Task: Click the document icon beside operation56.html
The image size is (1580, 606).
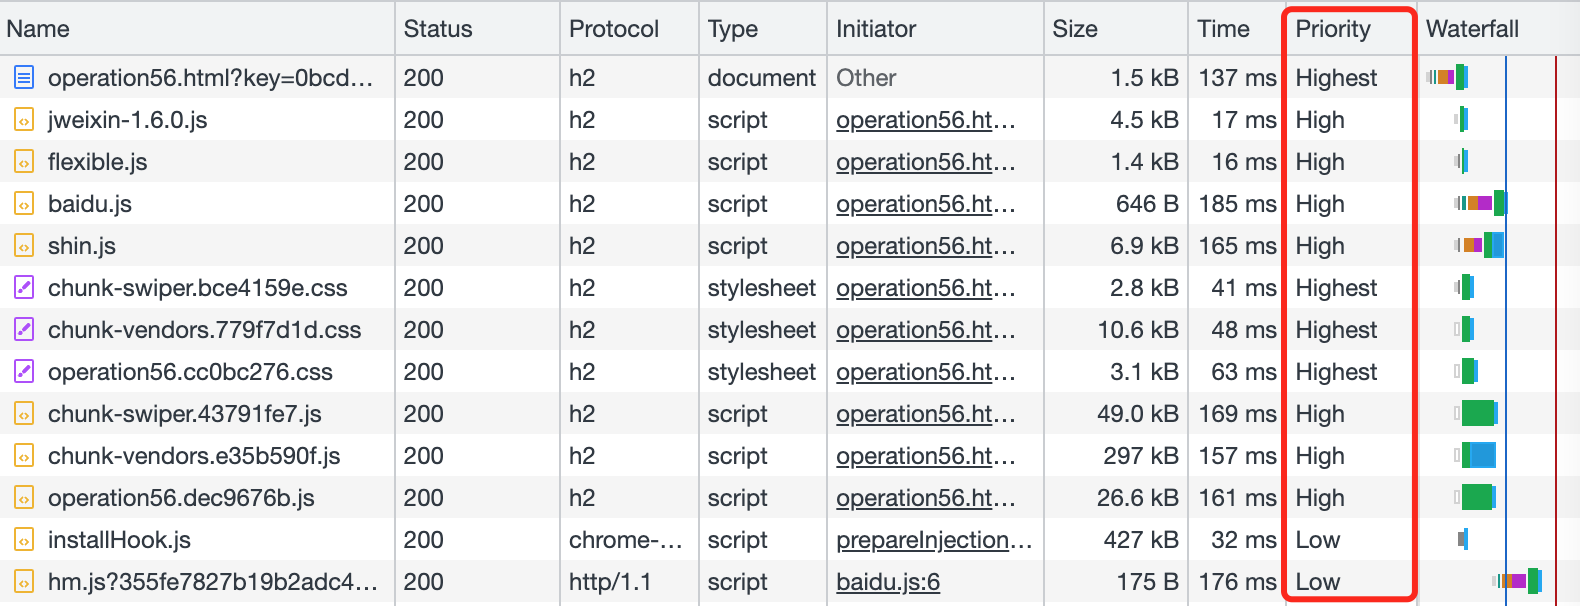Action: (x=24, y=77)
